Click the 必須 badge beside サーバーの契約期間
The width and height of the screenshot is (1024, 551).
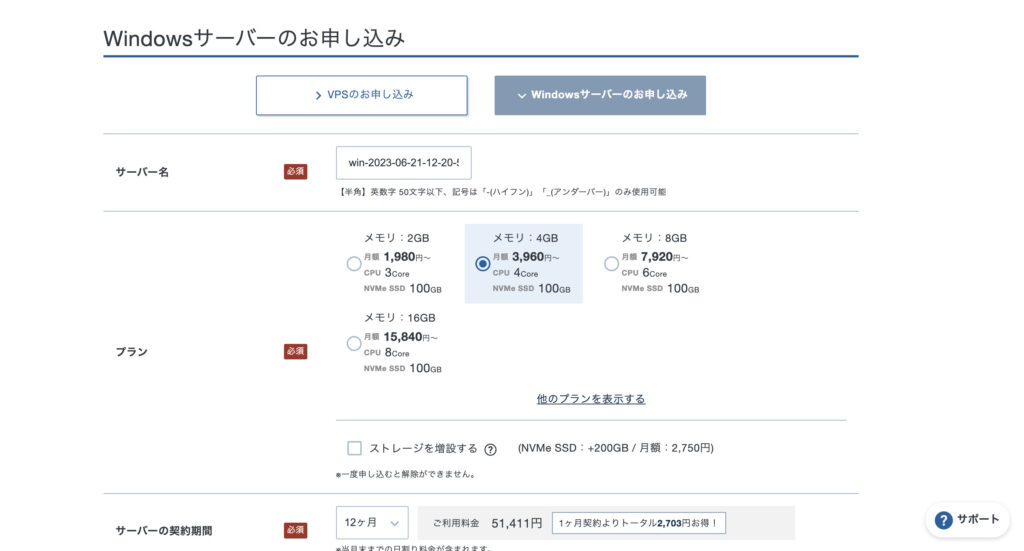[295, 530]
